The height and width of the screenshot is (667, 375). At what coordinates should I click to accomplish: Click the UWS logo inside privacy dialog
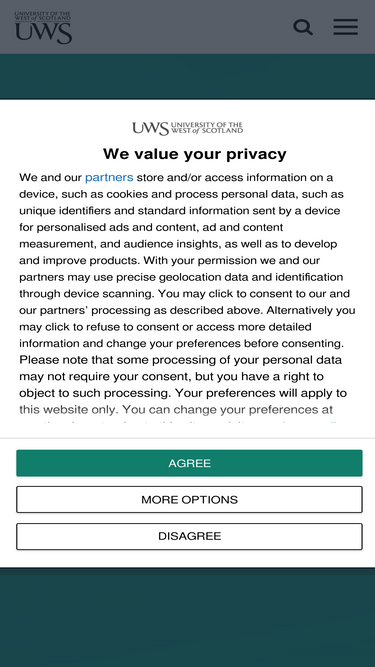188,128
